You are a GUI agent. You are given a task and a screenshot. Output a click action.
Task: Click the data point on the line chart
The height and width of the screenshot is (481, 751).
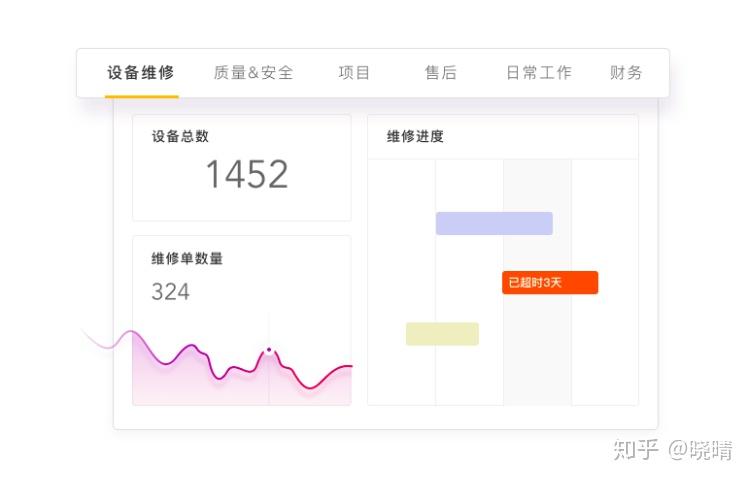[269, 350]
